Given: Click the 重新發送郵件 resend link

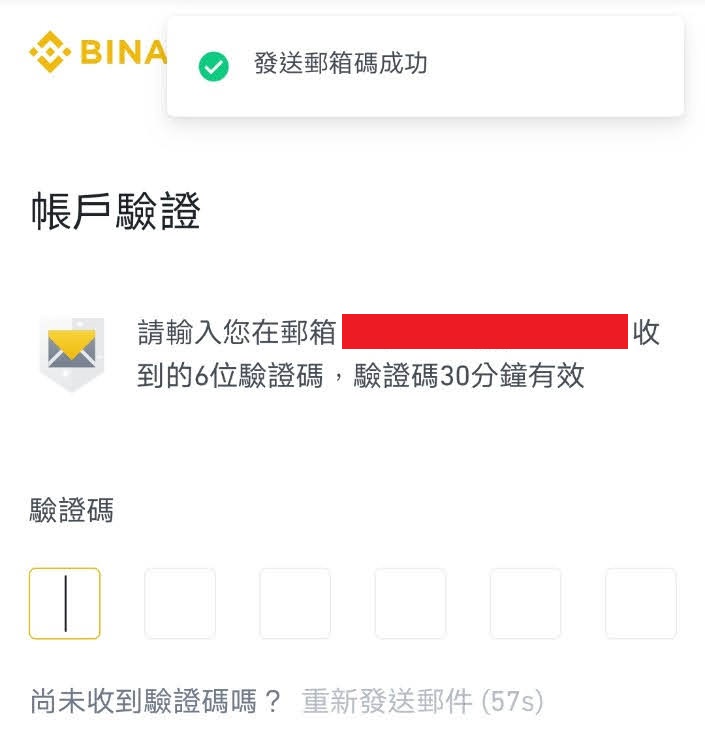Looking at the screenshot, I should pyautogui.click(x=387, y=701).
